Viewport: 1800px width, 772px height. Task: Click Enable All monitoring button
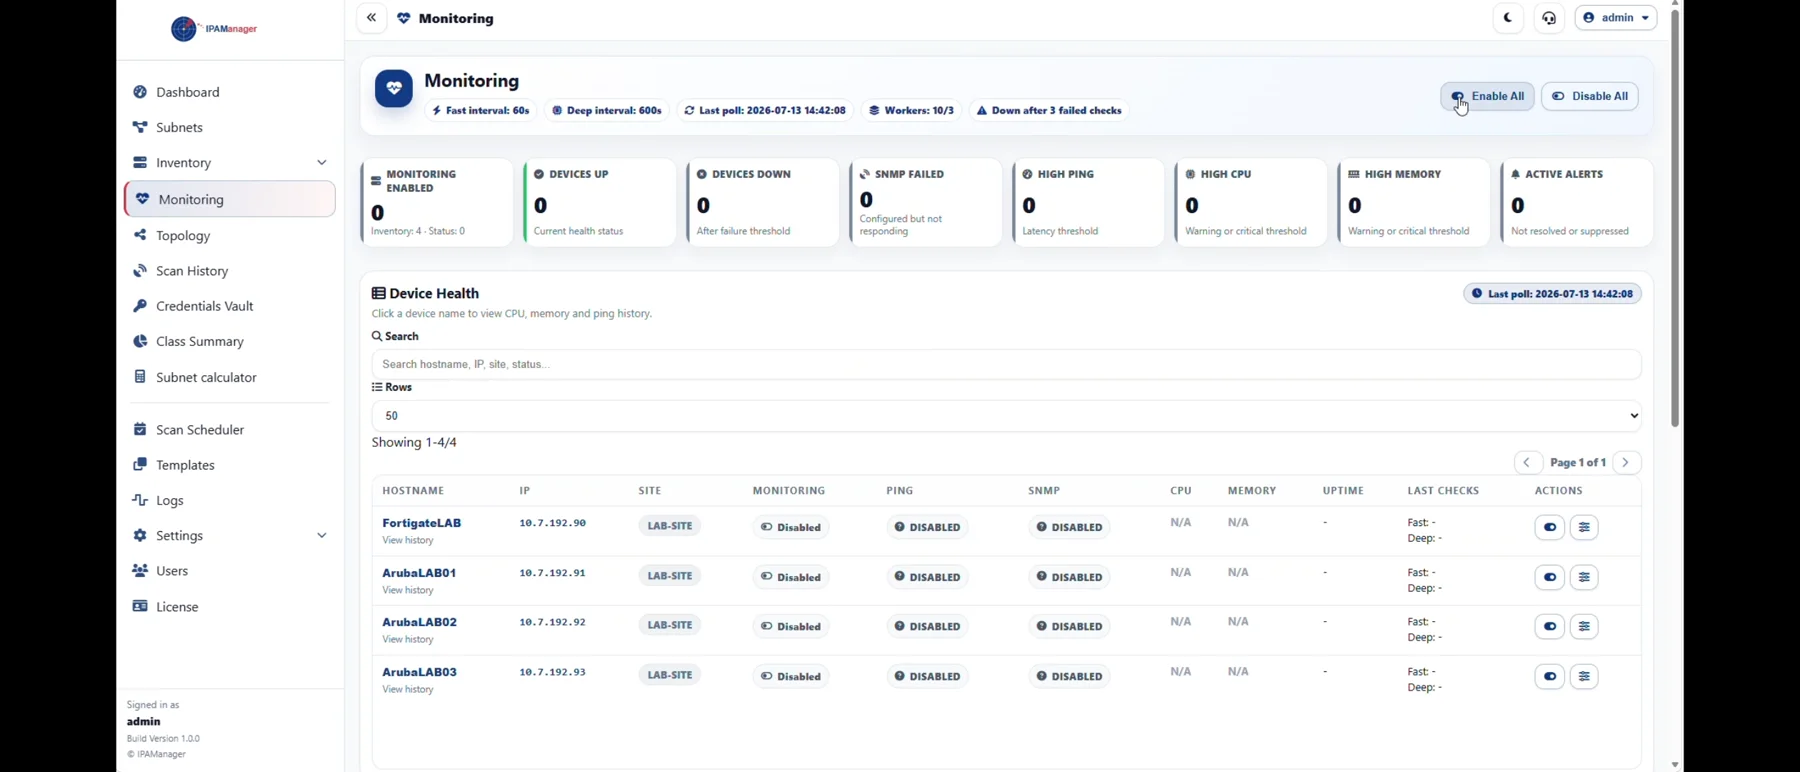click(1487, 96)
